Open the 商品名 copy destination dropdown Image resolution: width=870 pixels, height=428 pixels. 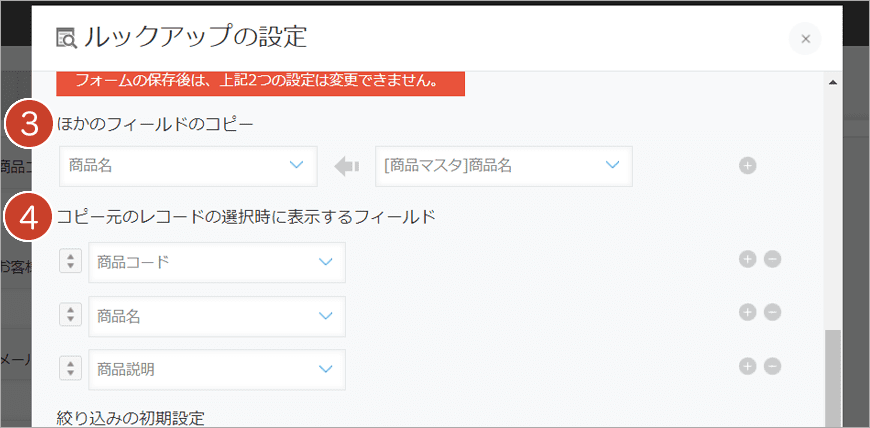click(188, 166)
